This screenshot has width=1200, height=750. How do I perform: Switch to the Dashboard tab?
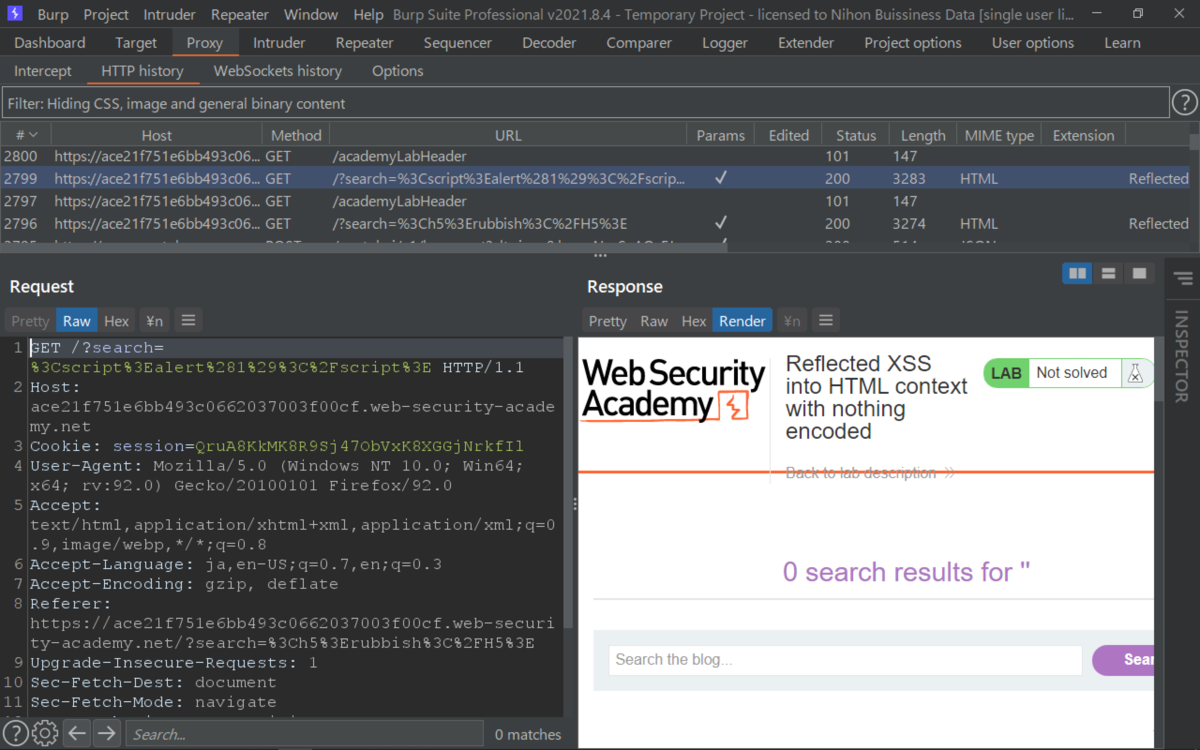click(x=50, y=43)
